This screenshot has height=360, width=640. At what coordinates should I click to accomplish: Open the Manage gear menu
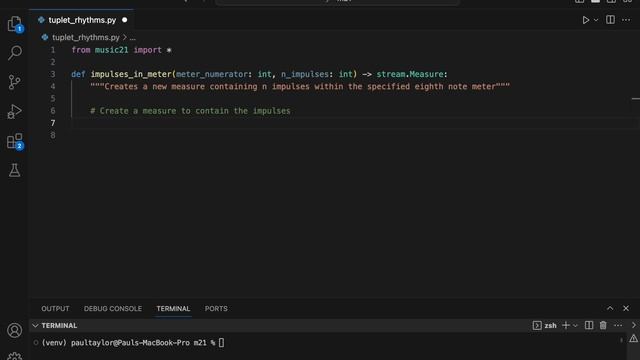pyautogui.click(x=15, y=356)
